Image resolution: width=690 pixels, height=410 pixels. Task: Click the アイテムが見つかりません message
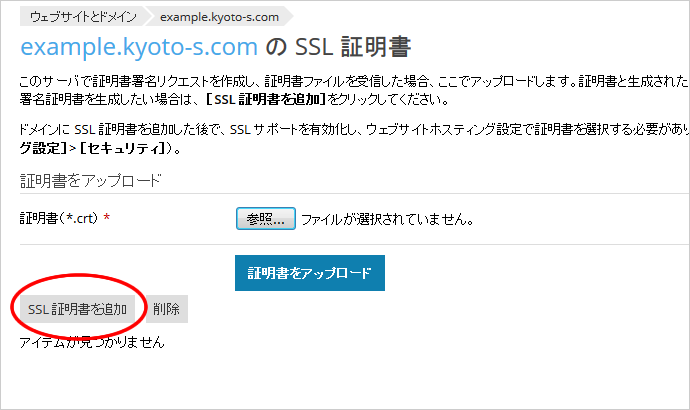pos(92,342)
